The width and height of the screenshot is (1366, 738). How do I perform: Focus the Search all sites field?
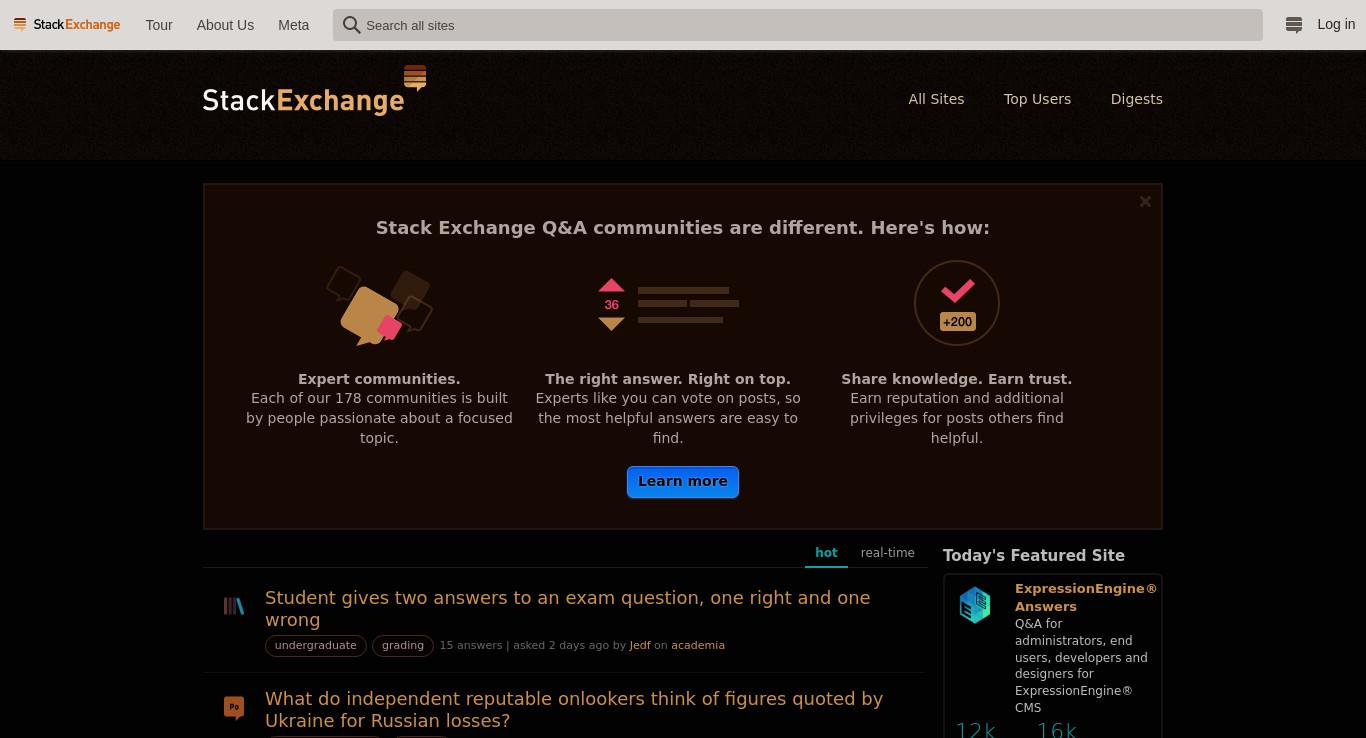coord(798,25)
